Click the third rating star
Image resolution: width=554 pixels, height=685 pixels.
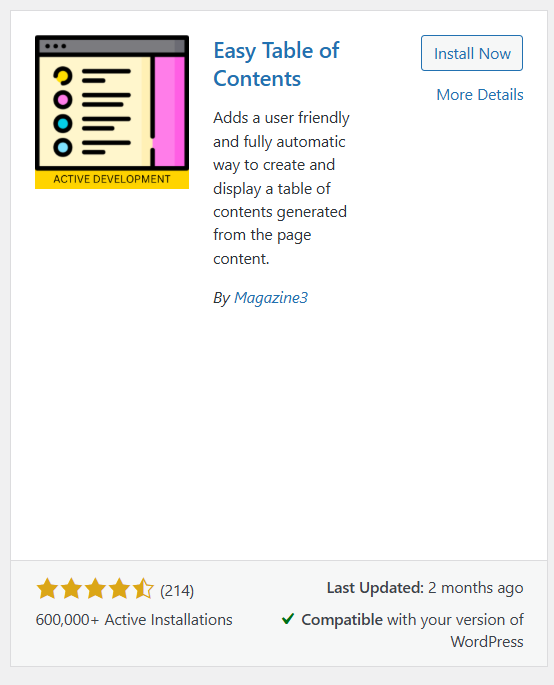(x=95, y=588)
